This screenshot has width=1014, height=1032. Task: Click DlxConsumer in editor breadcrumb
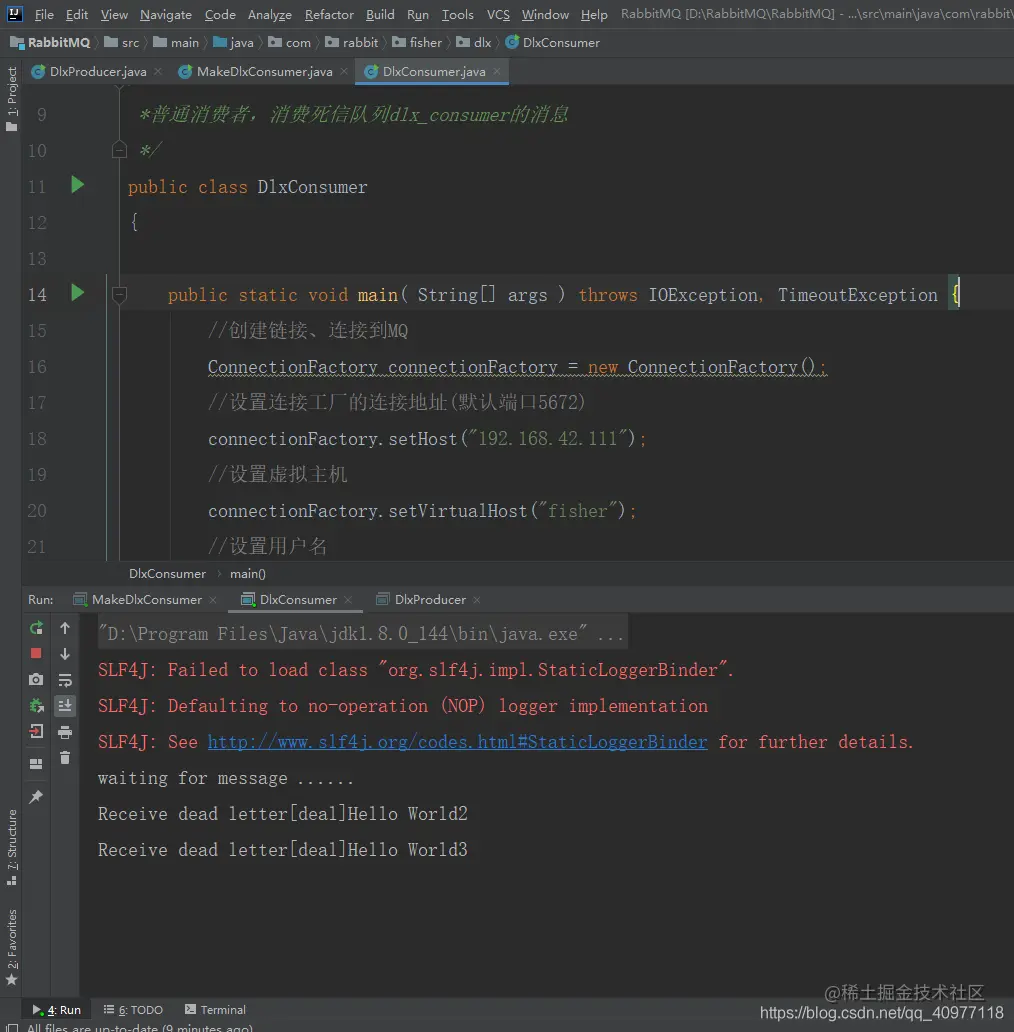167,574
